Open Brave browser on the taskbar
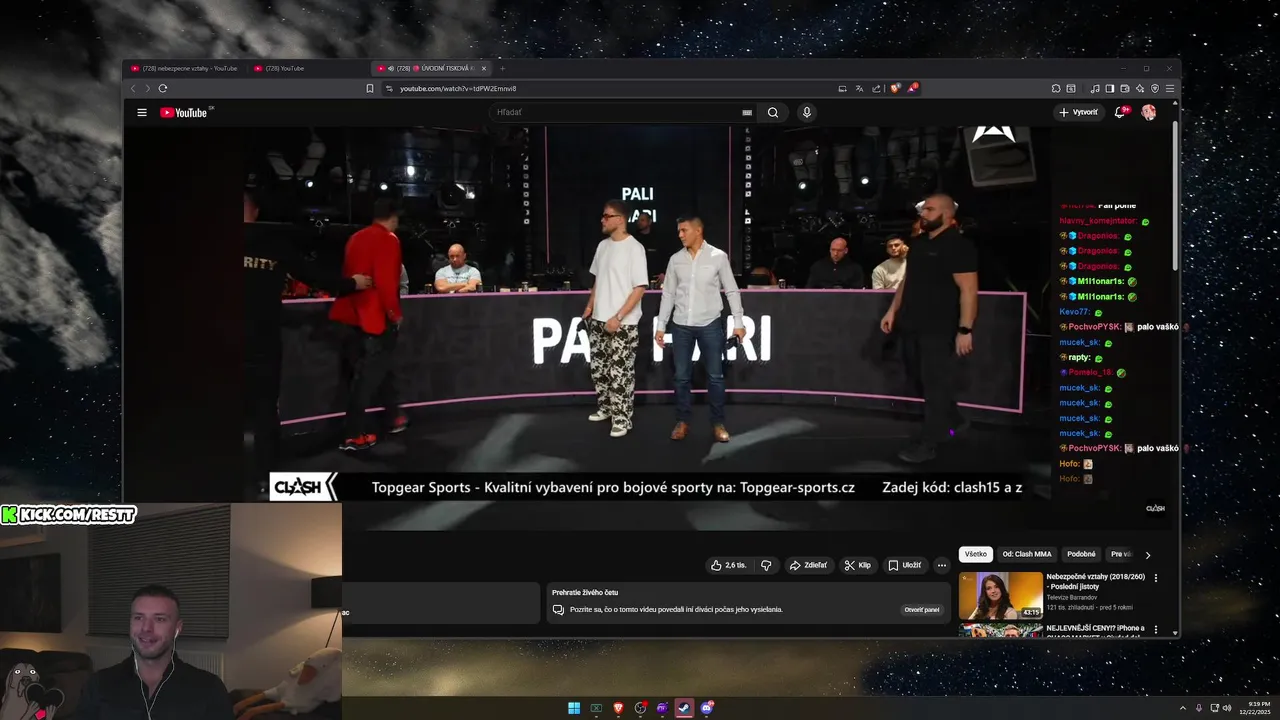 tap(618, 708)
